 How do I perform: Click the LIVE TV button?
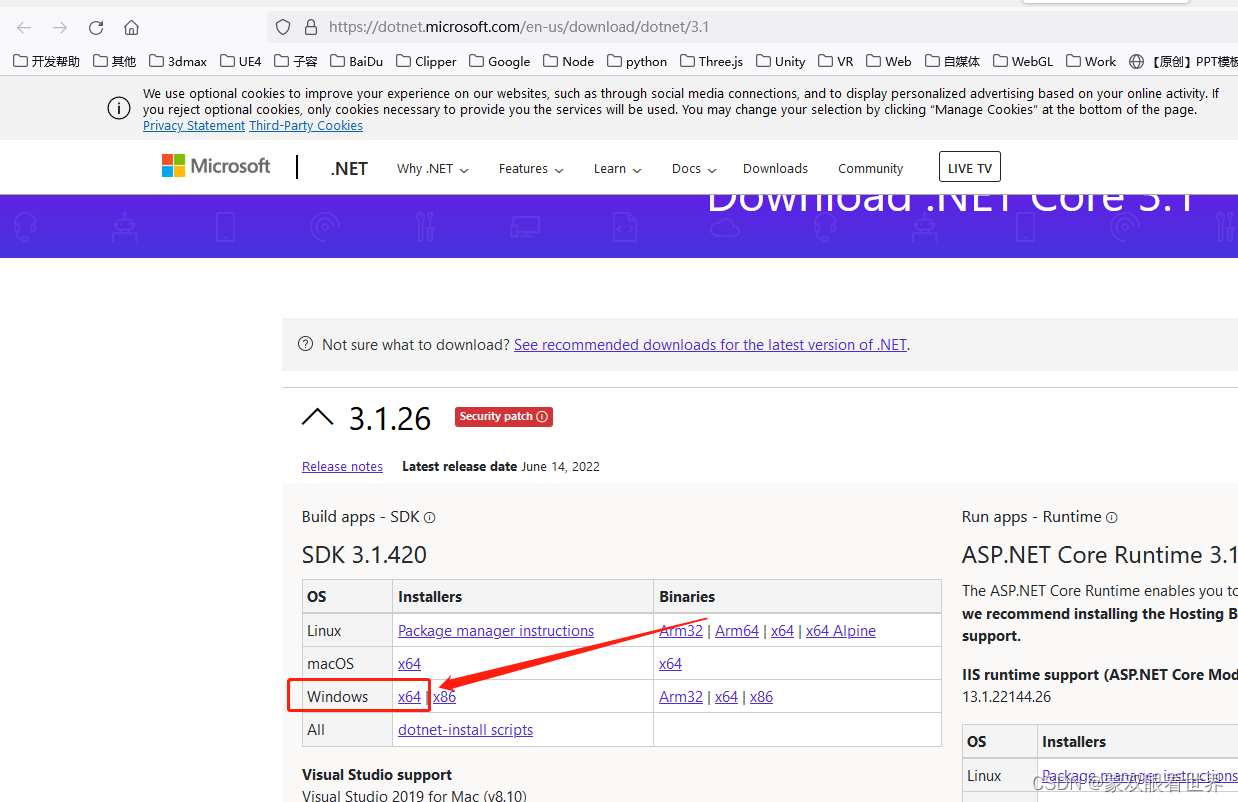pyautogui.click(x=970, y=168)
